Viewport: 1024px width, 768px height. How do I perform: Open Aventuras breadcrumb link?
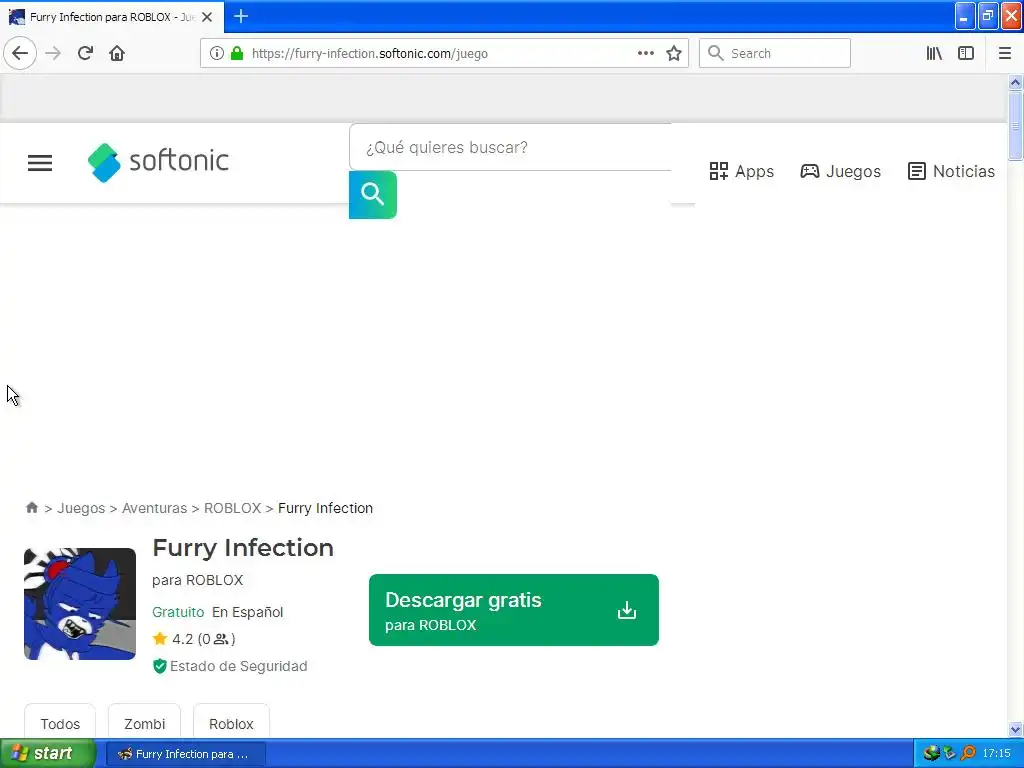tap(154, 508)
